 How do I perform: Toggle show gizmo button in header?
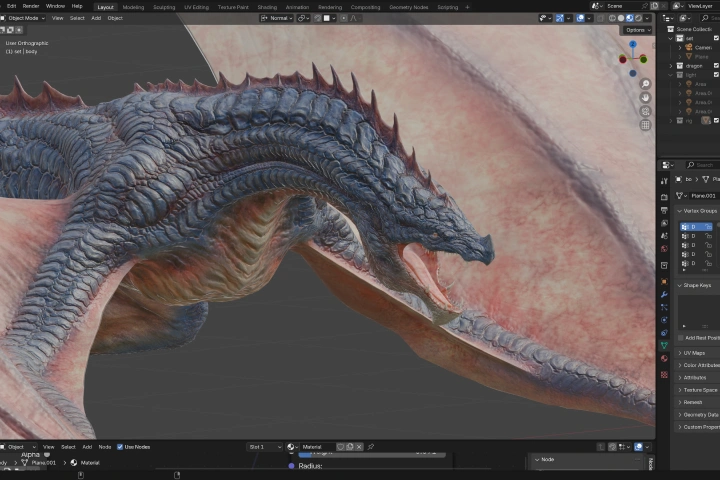coord(560,18)
